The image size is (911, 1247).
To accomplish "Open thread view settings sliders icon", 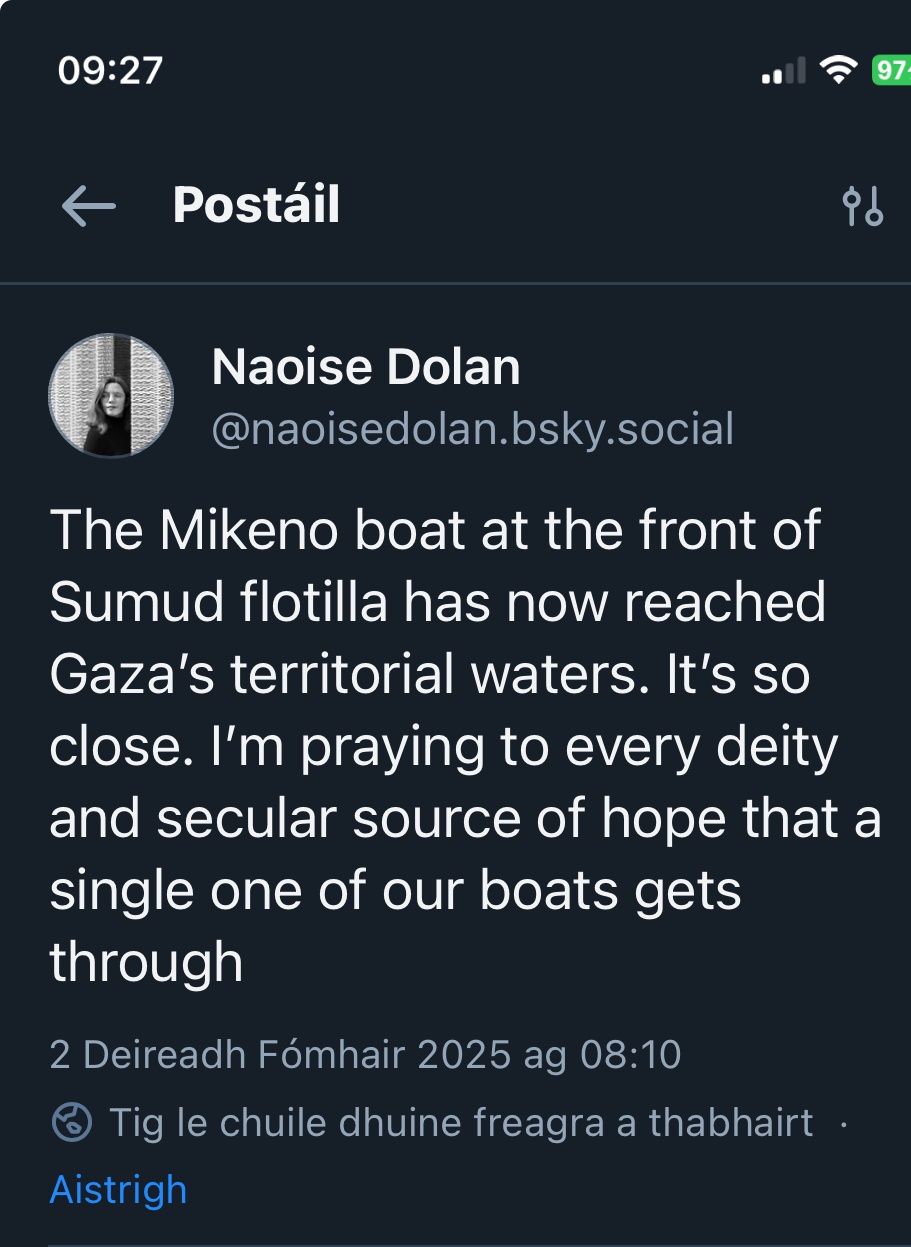I will (x=862, y=206).
